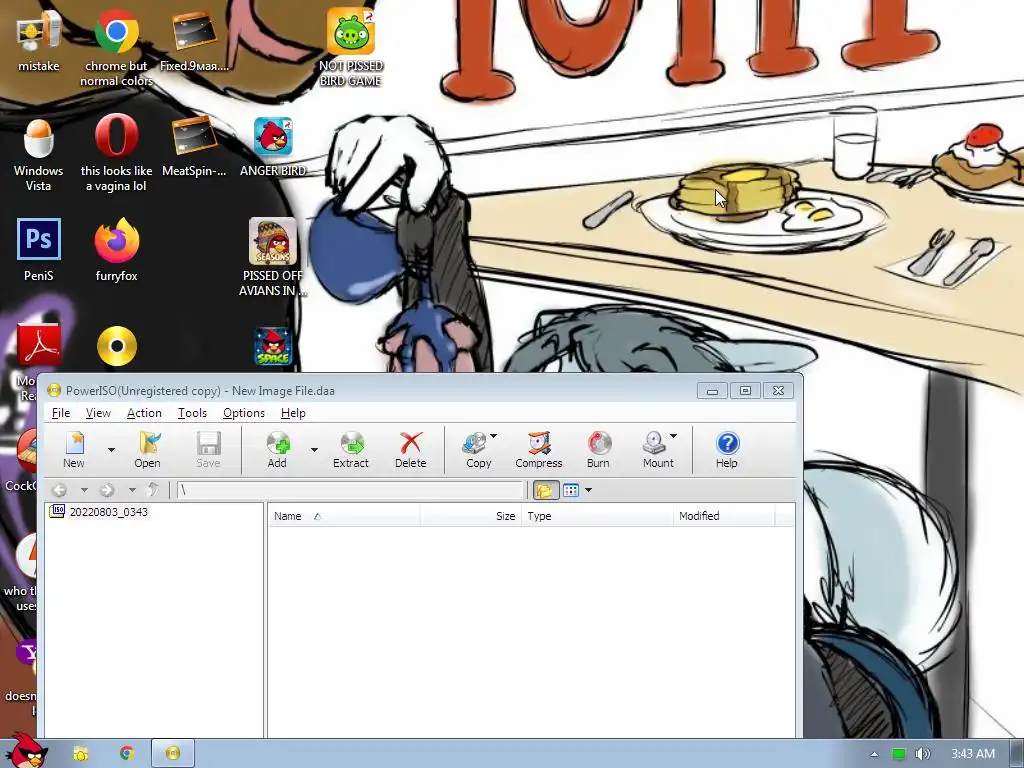
Task: Select the 'NOT PISSED BIRD GAME' desktop icon
Action: click(351, 47)
